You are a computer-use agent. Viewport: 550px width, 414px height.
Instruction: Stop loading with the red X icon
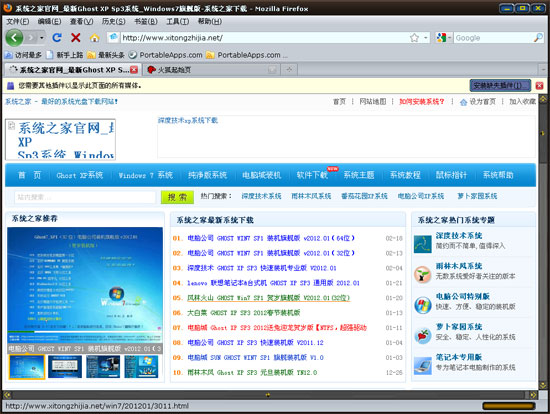[75, 38]
